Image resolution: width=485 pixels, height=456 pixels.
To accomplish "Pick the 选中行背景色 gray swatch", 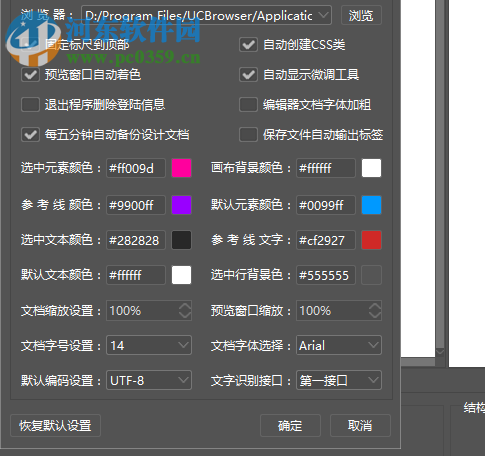I will pyautogui.click(x=371, y=275).
